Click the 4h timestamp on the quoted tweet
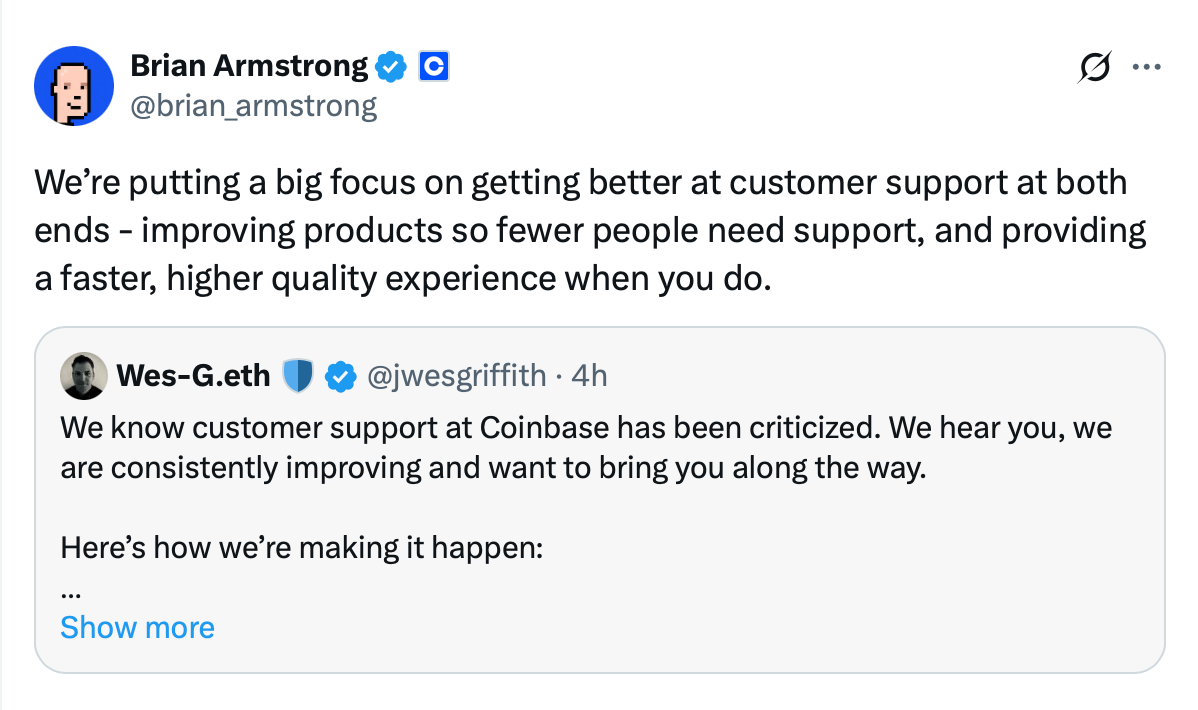Screen dimensions: 1198x710 pos(589,376)
